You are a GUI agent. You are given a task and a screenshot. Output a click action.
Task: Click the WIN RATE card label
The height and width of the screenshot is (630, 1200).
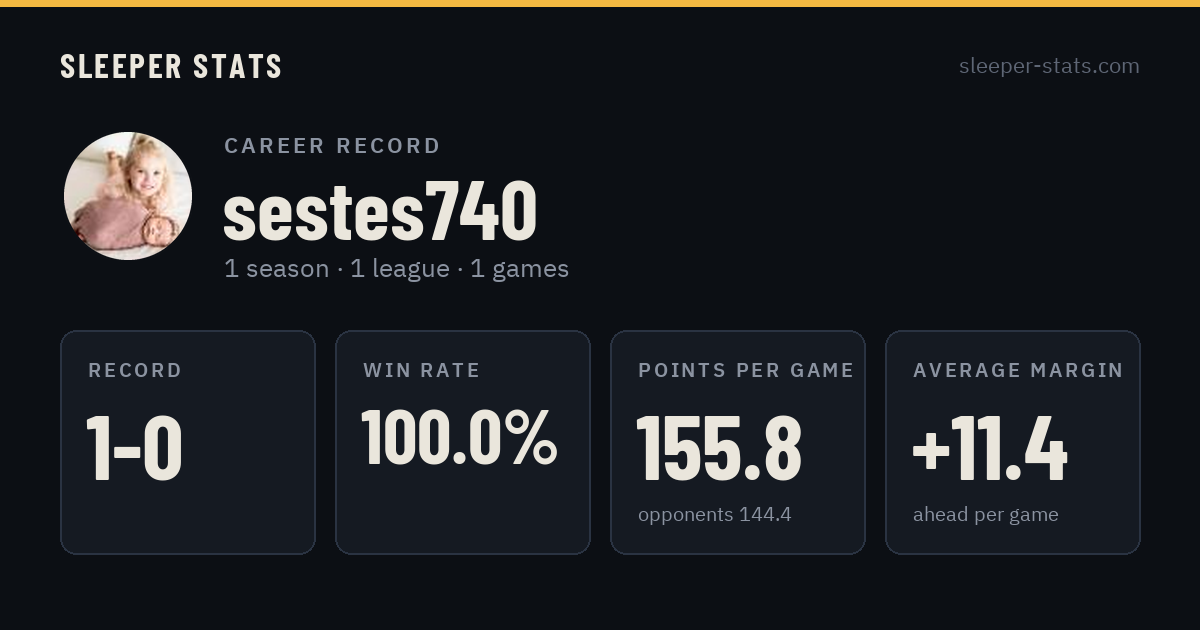tap(422, 371)
